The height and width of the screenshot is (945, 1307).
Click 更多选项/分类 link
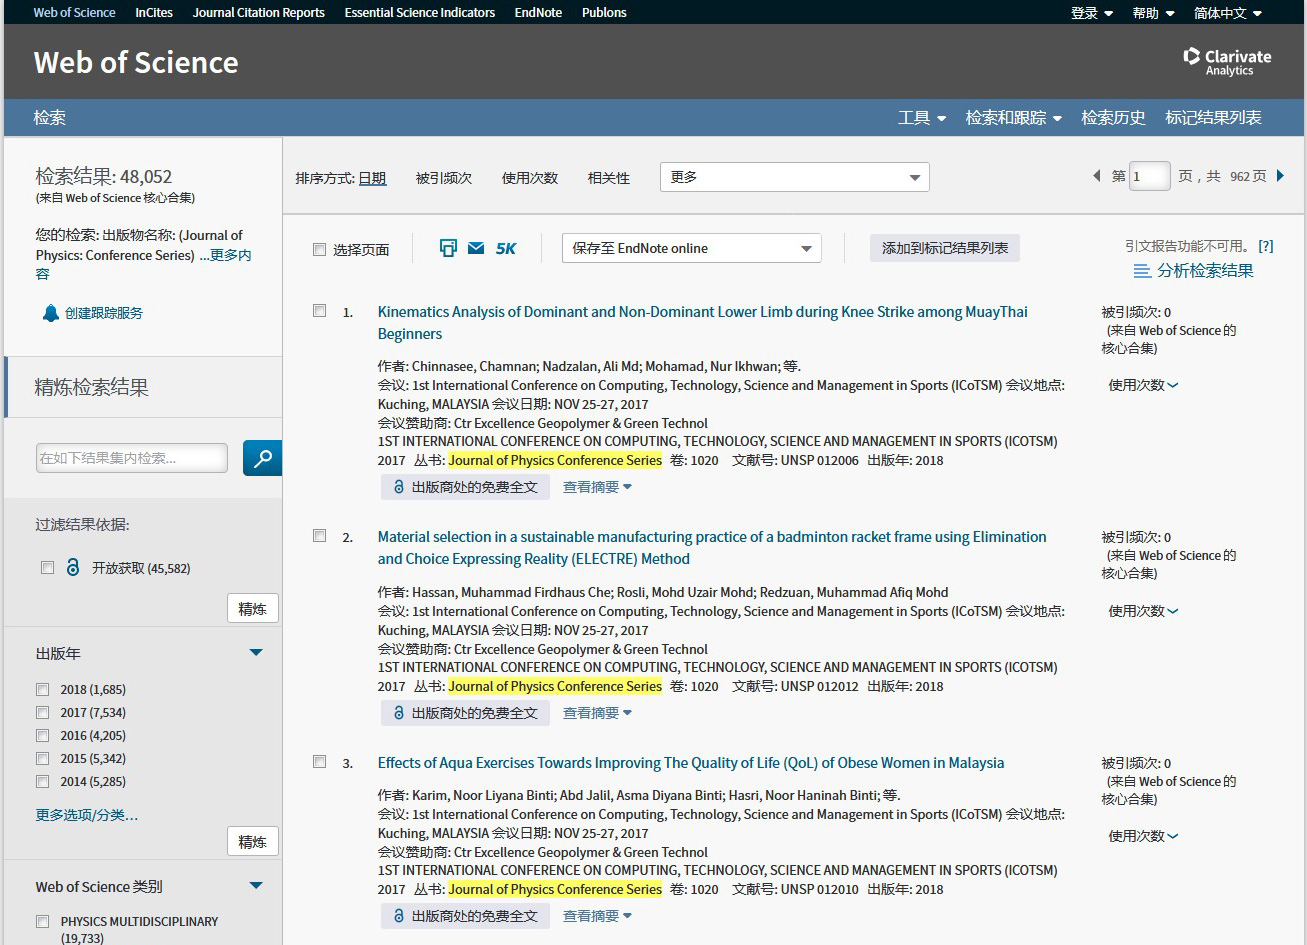(87, 815)
